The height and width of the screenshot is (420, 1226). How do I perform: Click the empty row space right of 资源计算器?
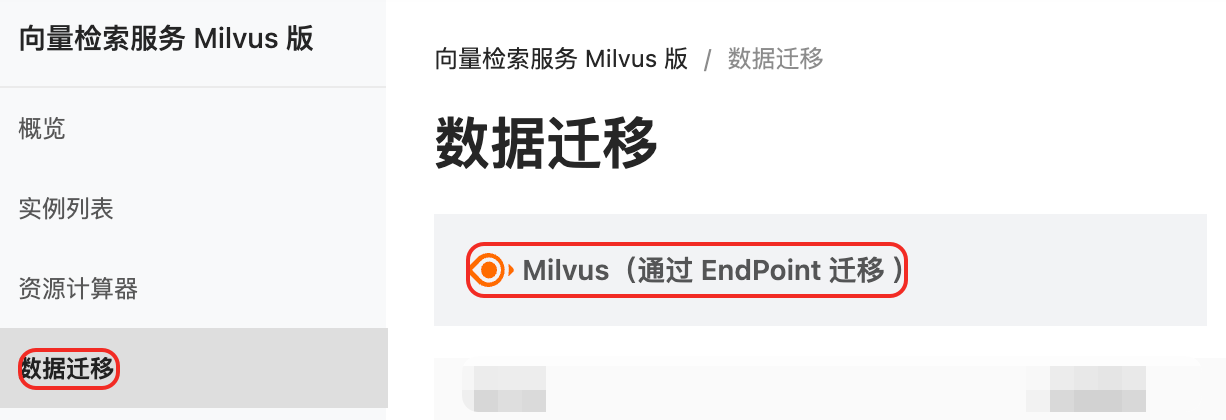pos(262,289)
